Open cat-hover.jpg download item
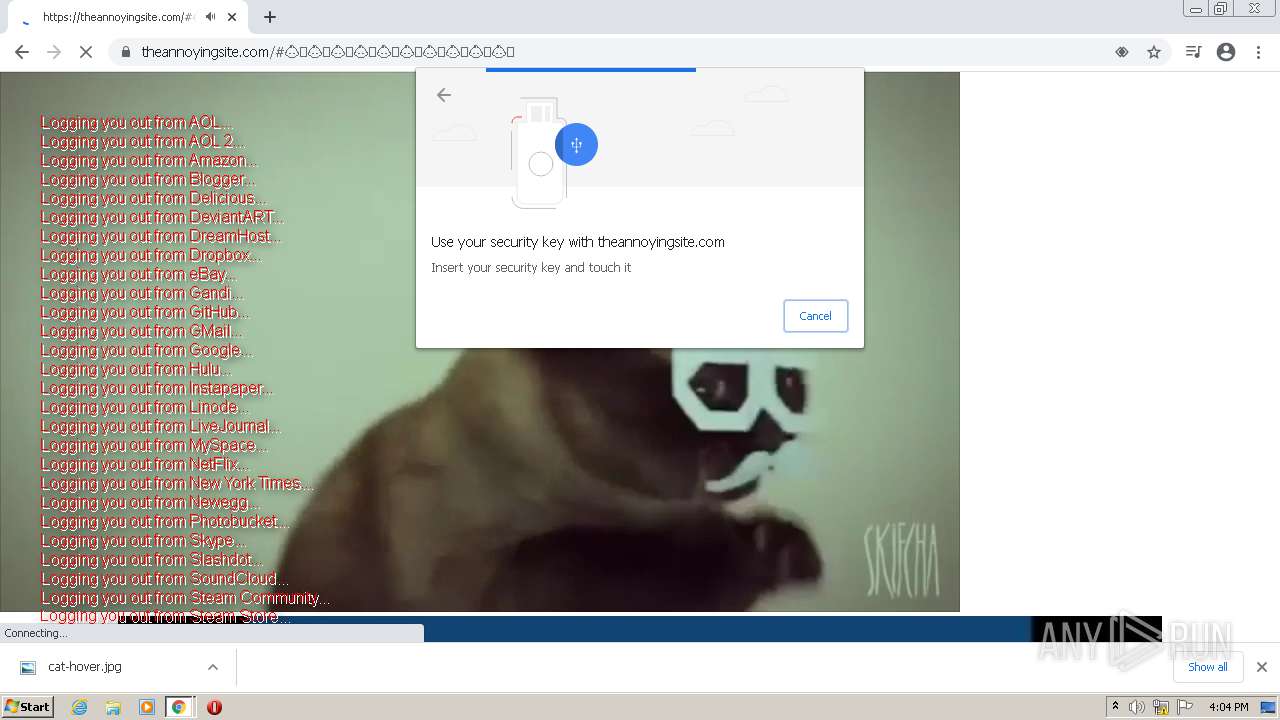Viewport: 1280px width, 720px height. click(x=85, y=667)
